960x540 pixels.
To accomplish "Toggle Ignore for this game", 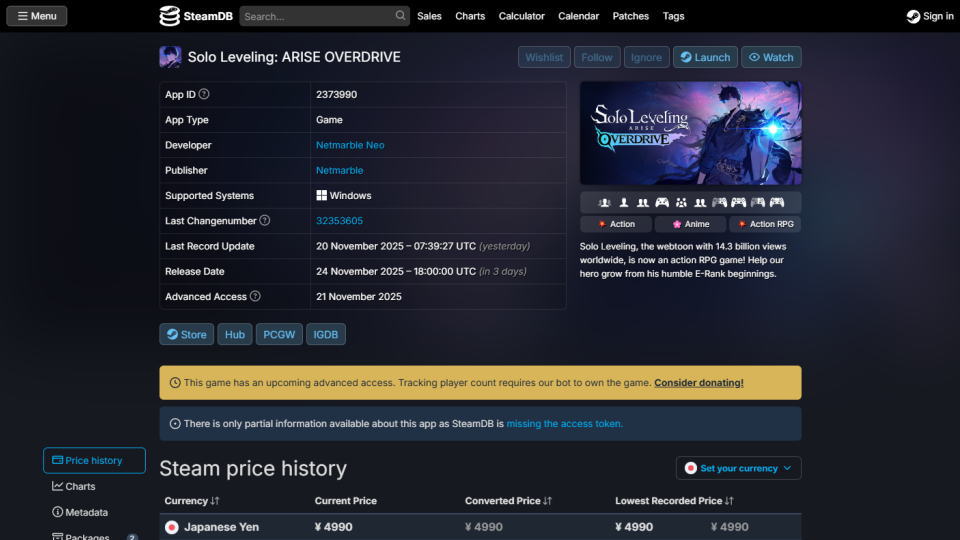I will coord(646,57).
